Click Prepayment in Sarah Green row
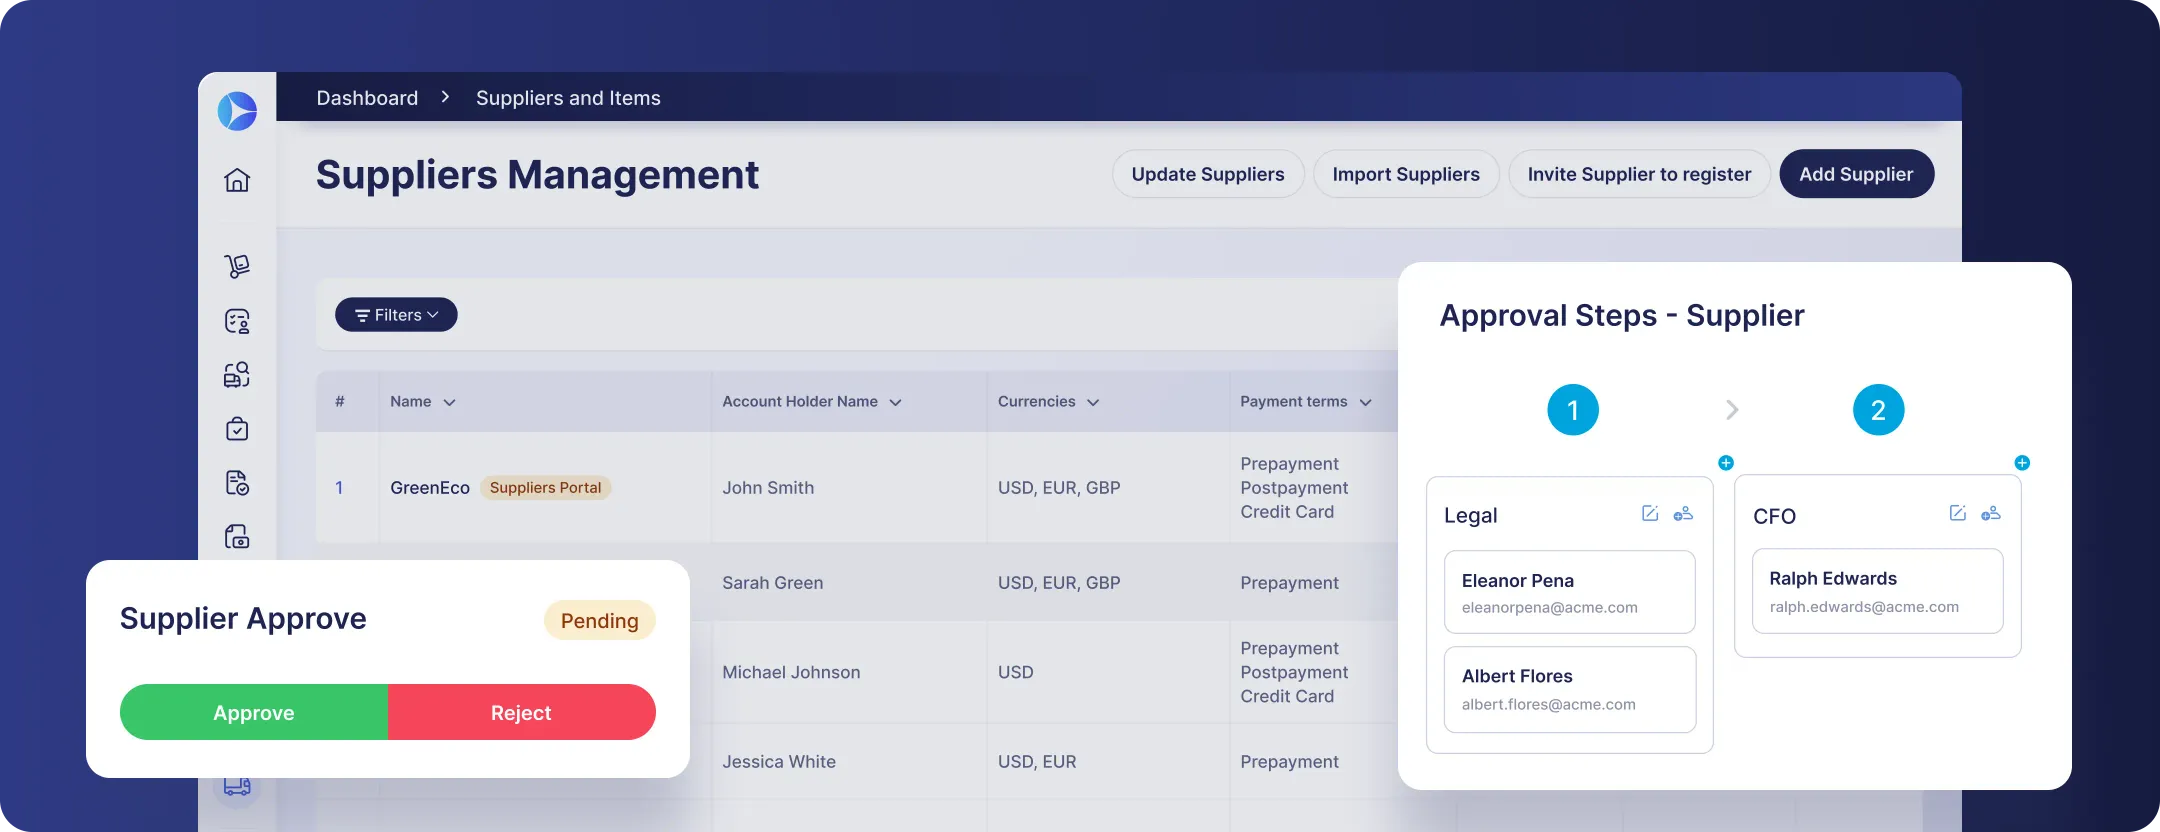 coord(1289,582)
